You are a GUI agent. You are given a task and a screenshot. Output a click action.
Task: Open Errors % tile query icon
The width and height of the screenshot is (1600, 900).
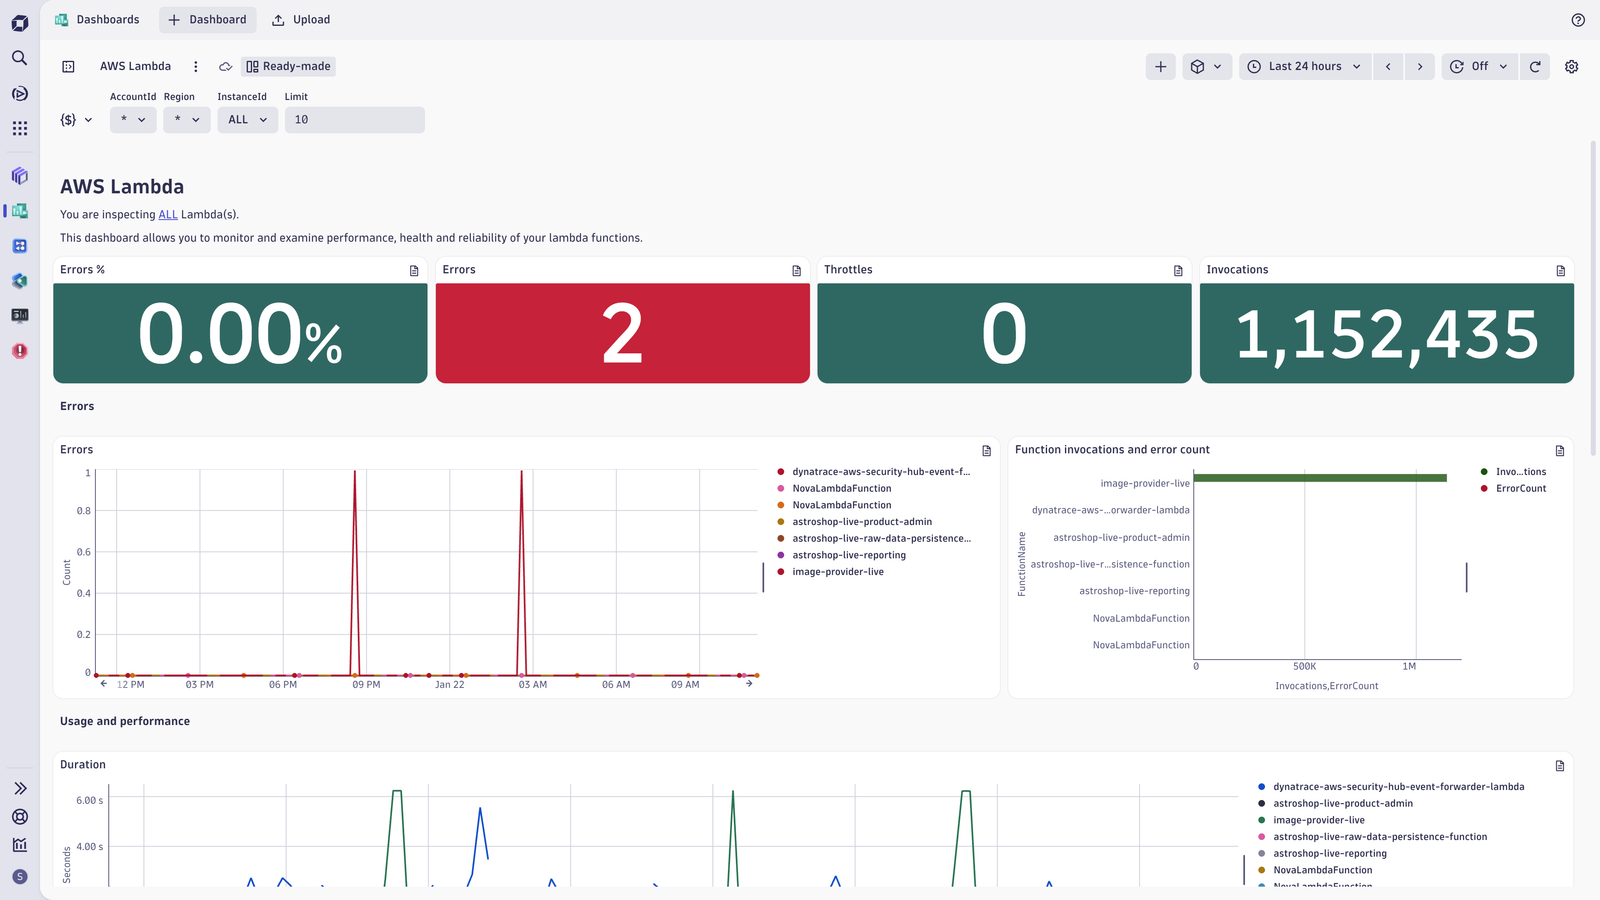pyautogui.click(x=414, y=271)
